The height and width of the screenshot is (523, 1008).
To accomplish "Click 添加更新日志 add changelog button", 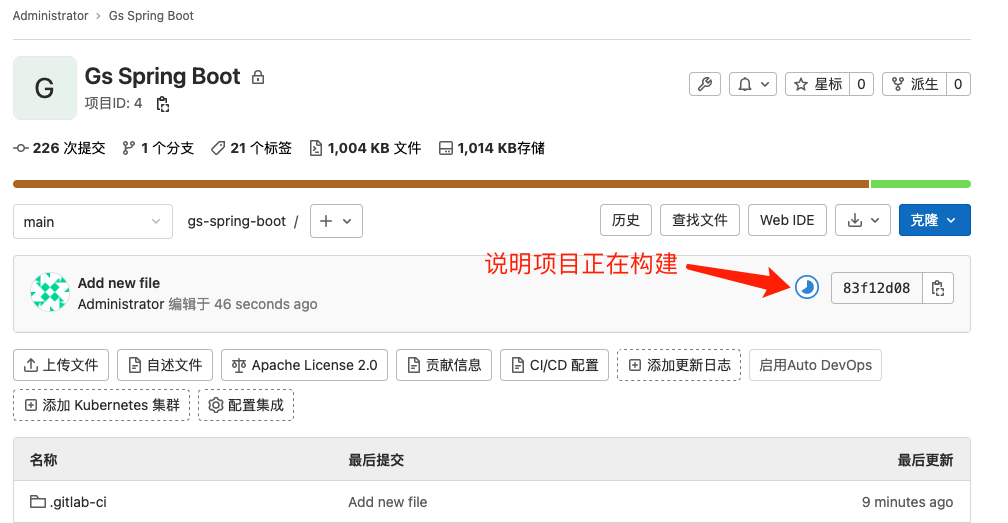I will 679,365.
